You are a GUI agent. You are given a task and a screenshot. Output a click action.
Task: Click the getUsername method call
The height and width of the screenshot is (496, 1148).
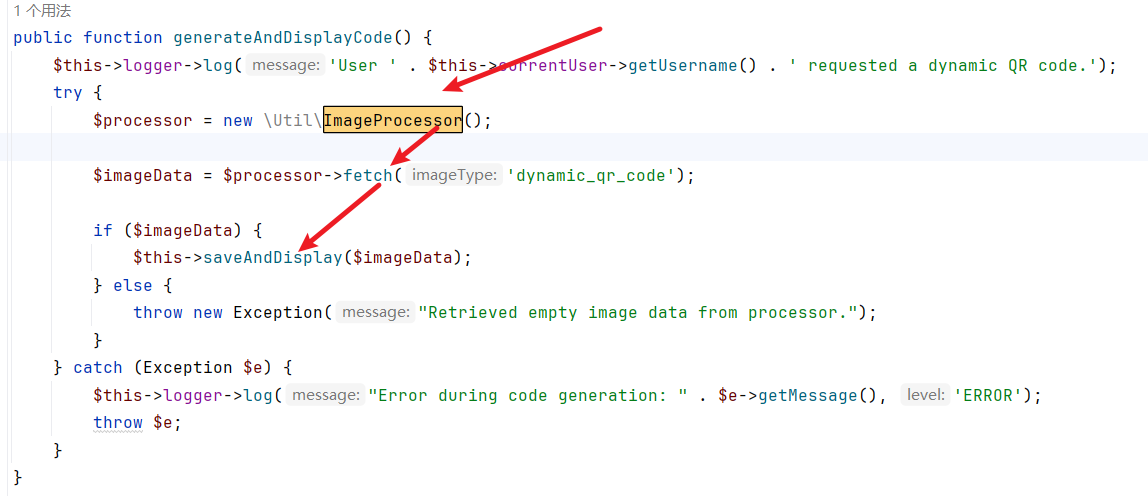(x=682, y=65)
